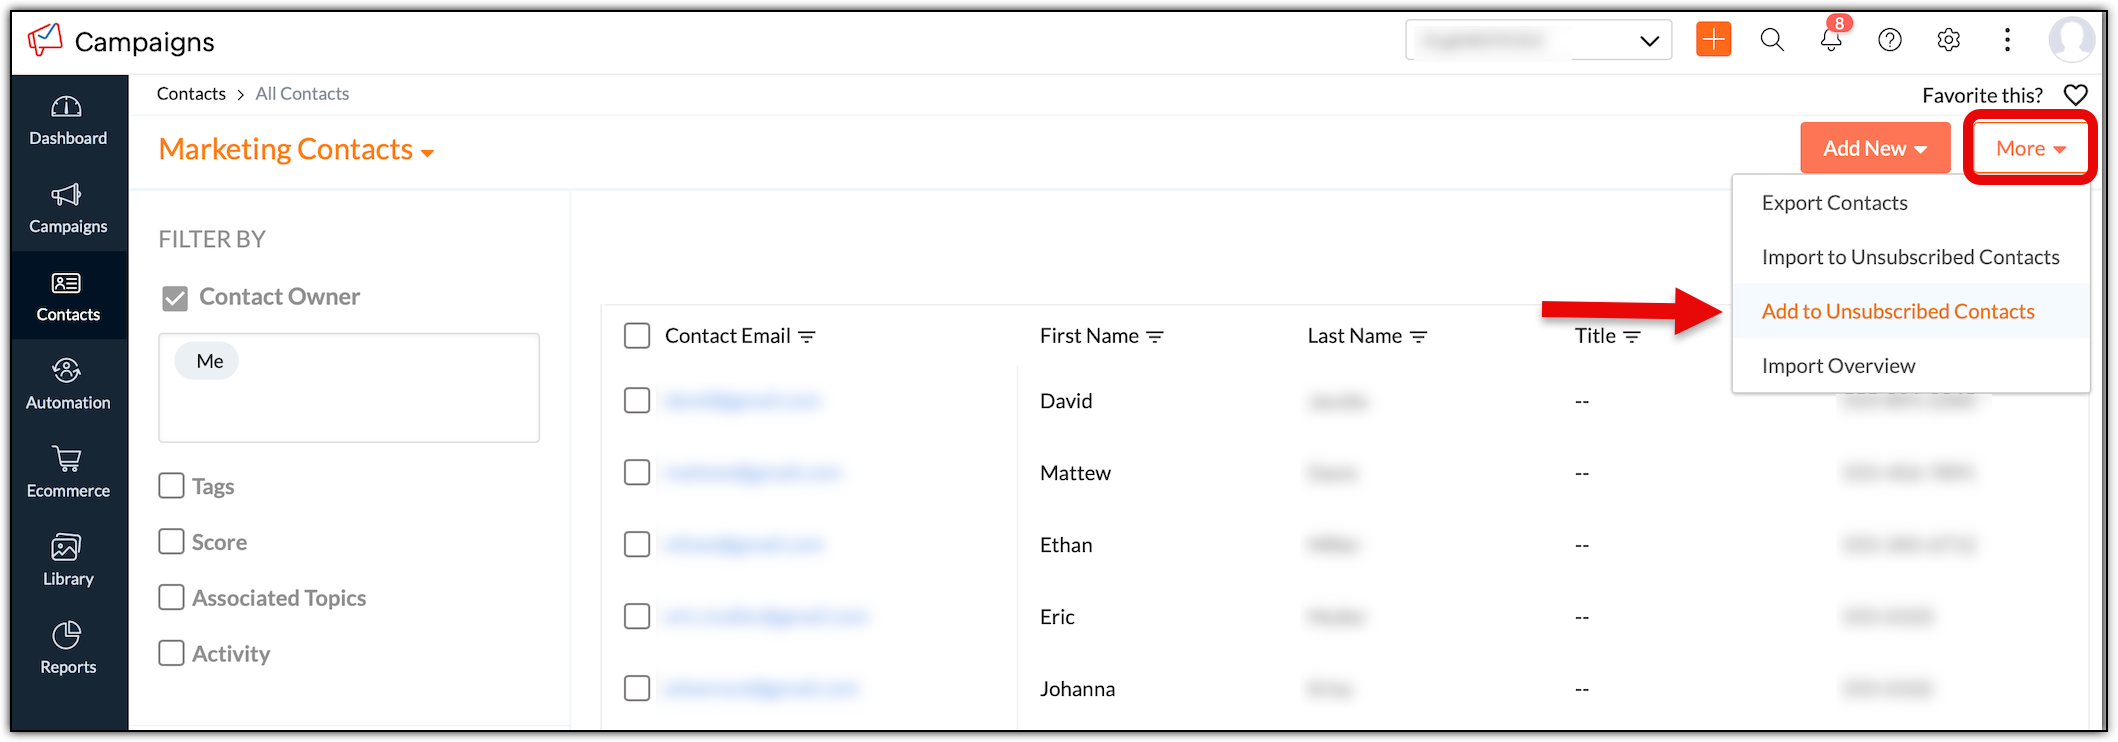Open Reports in the sidebar

[68, 648]
